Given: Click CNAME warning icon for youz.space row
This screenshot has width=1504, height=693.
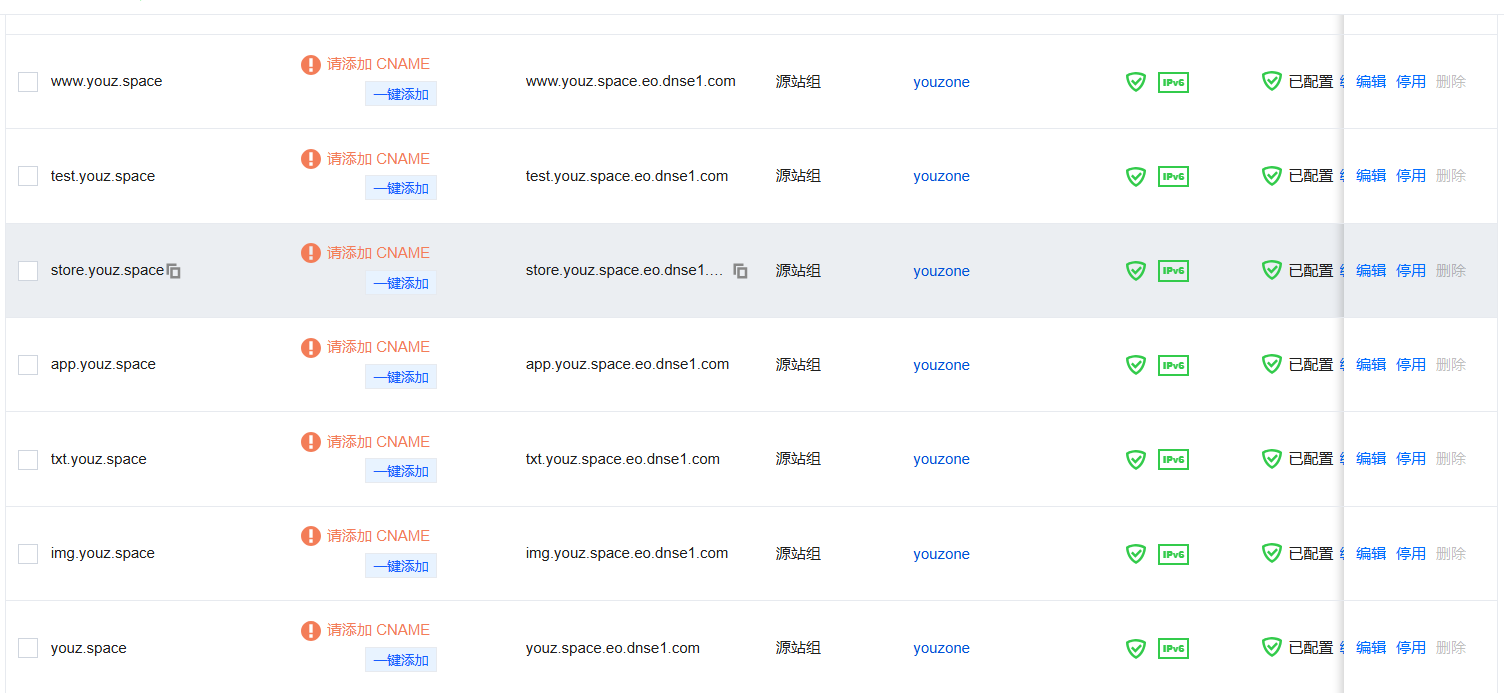Looking at the screenshot, I should tap(311, 631).
